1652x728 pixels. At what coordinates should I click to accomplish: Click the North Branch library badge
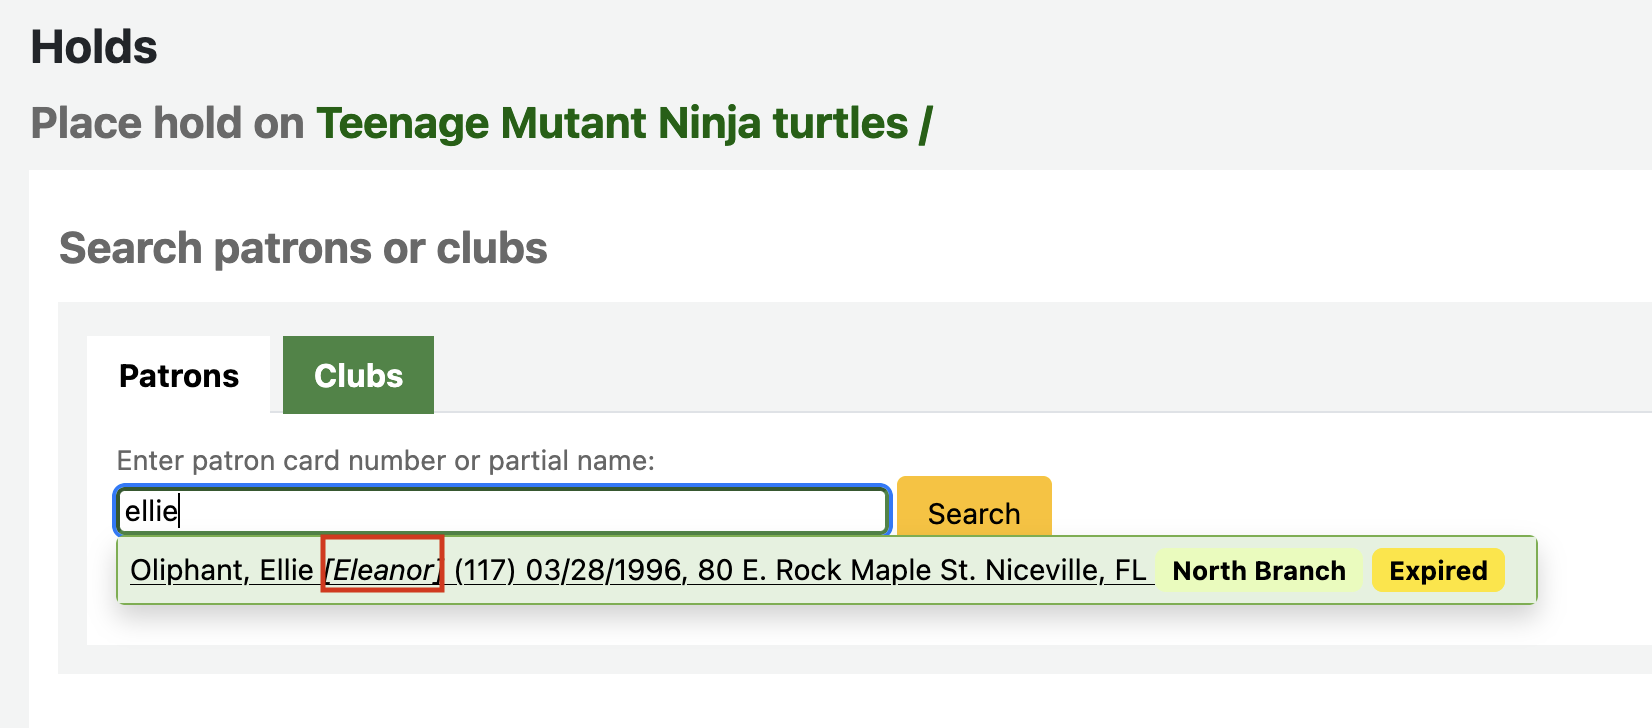click(x=1258, y=571)
